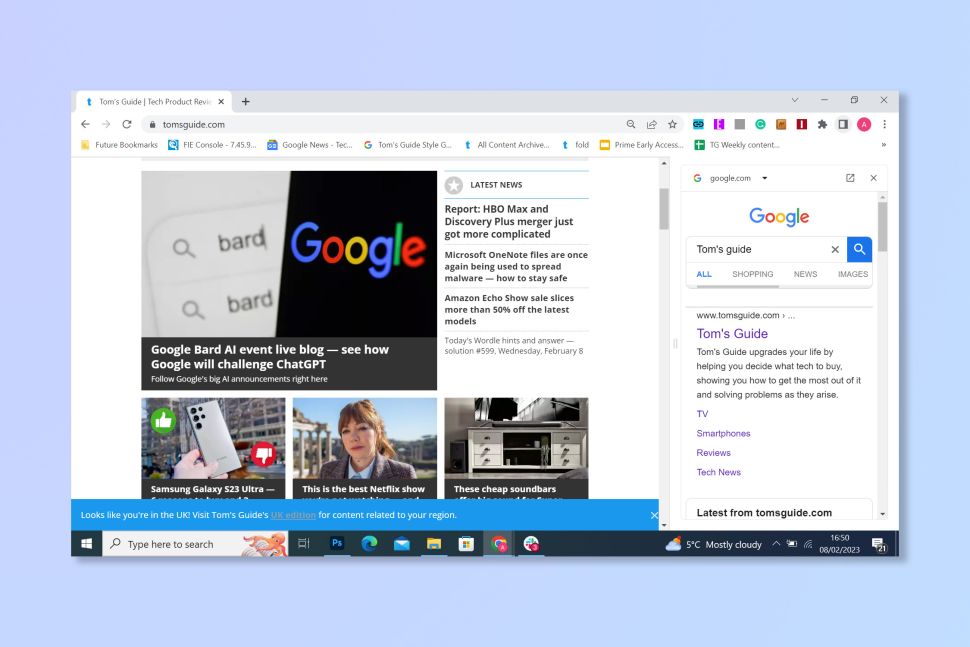Screen dimensions: 970x647
Task: Open the side panel google.com dropdown
Action: (x=765, y=178)
